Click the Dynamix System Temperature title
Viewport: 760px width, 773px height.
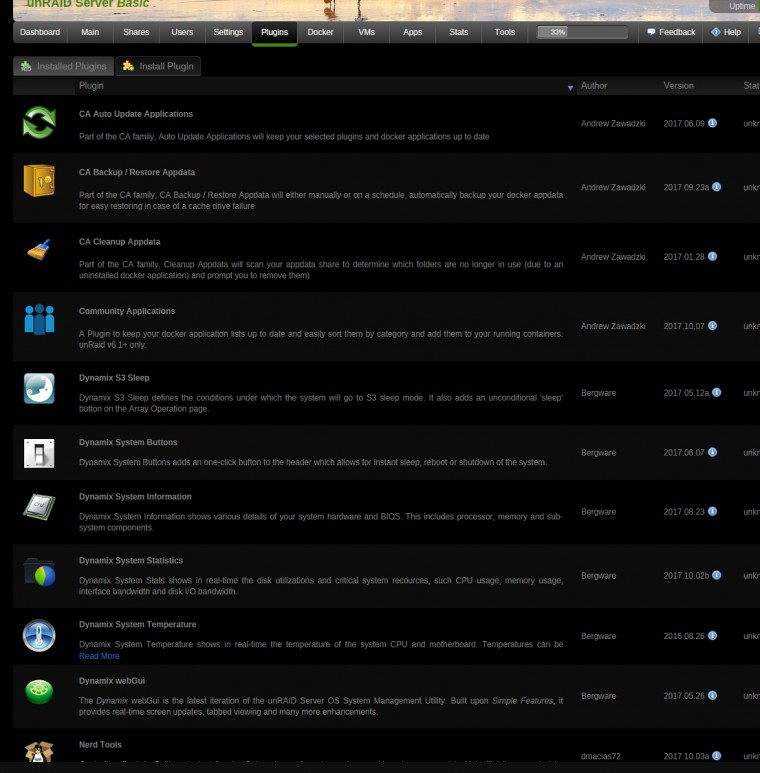pos(138,624)
